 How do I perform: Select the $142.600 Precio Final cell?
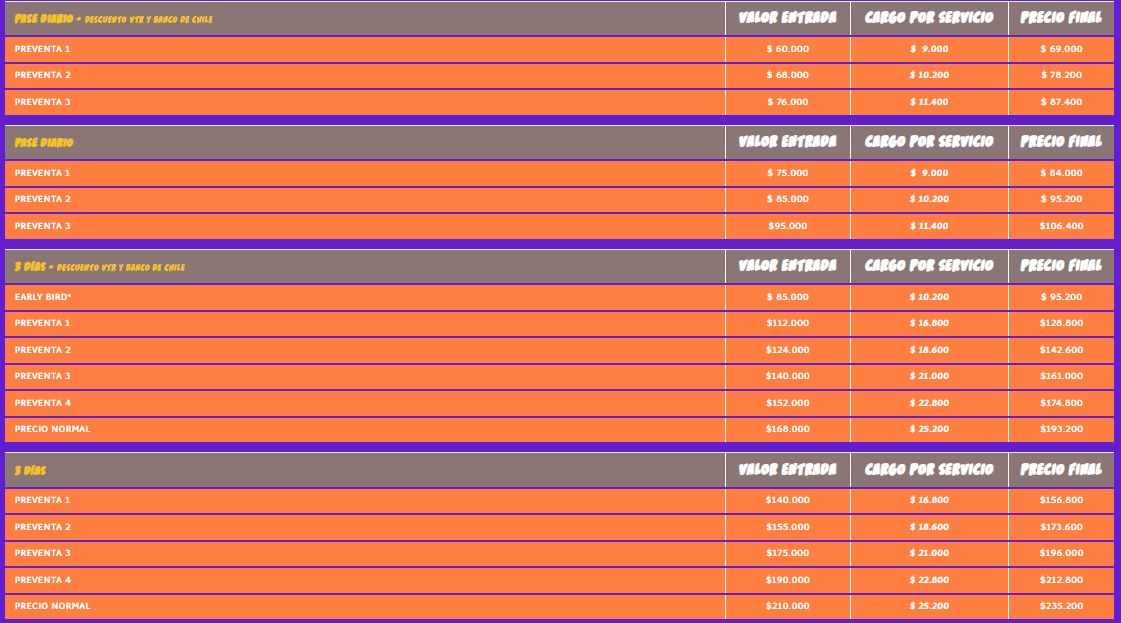pyautogui.click(x=1061, y=350)
